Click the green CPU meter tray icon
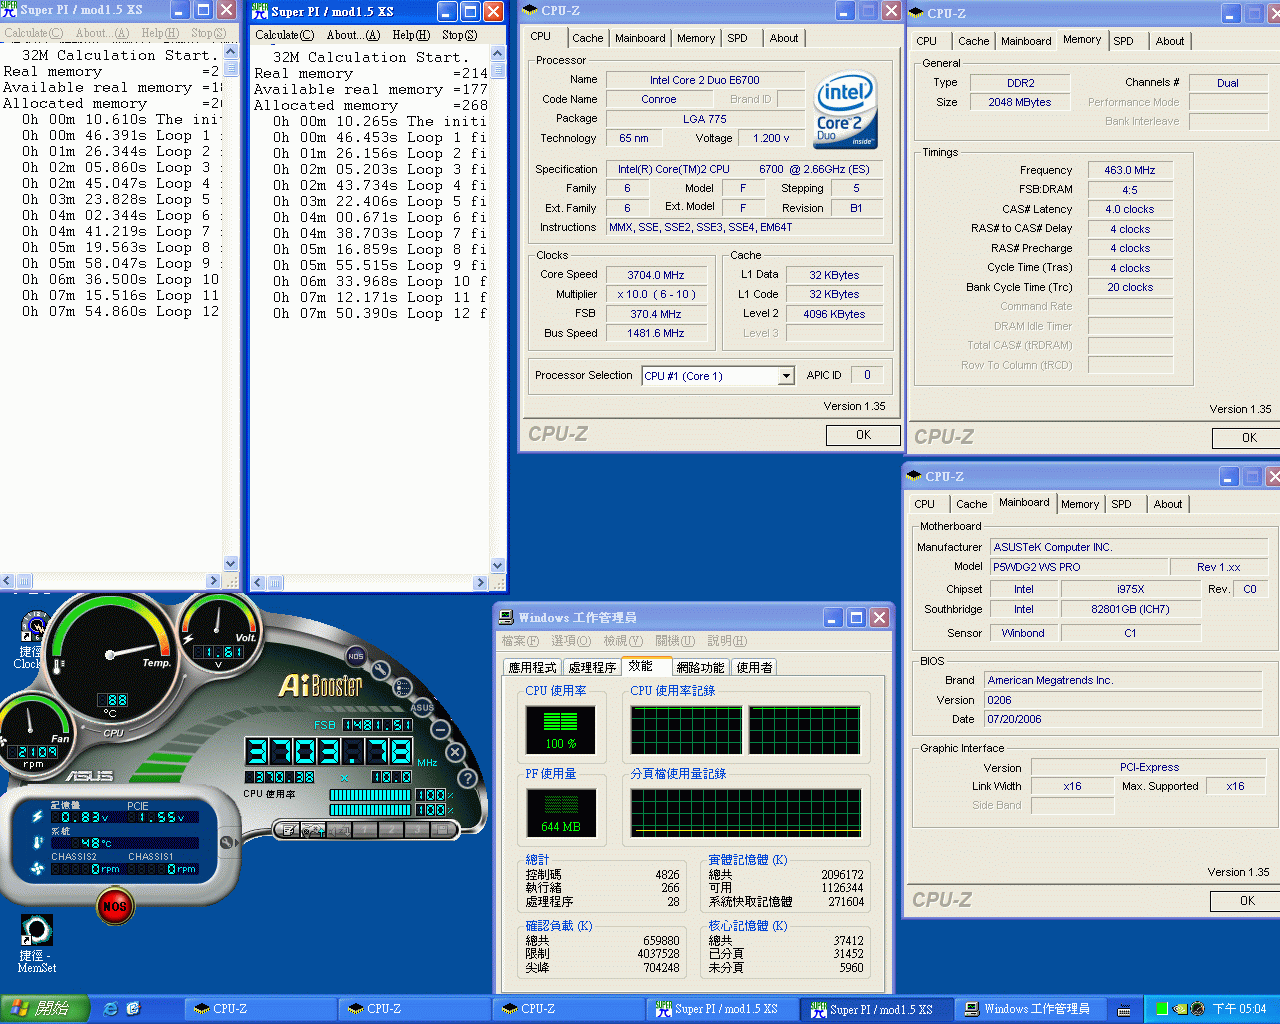The image size is (1280, 1024). pyautogui.click(x=1162, y=1009)
